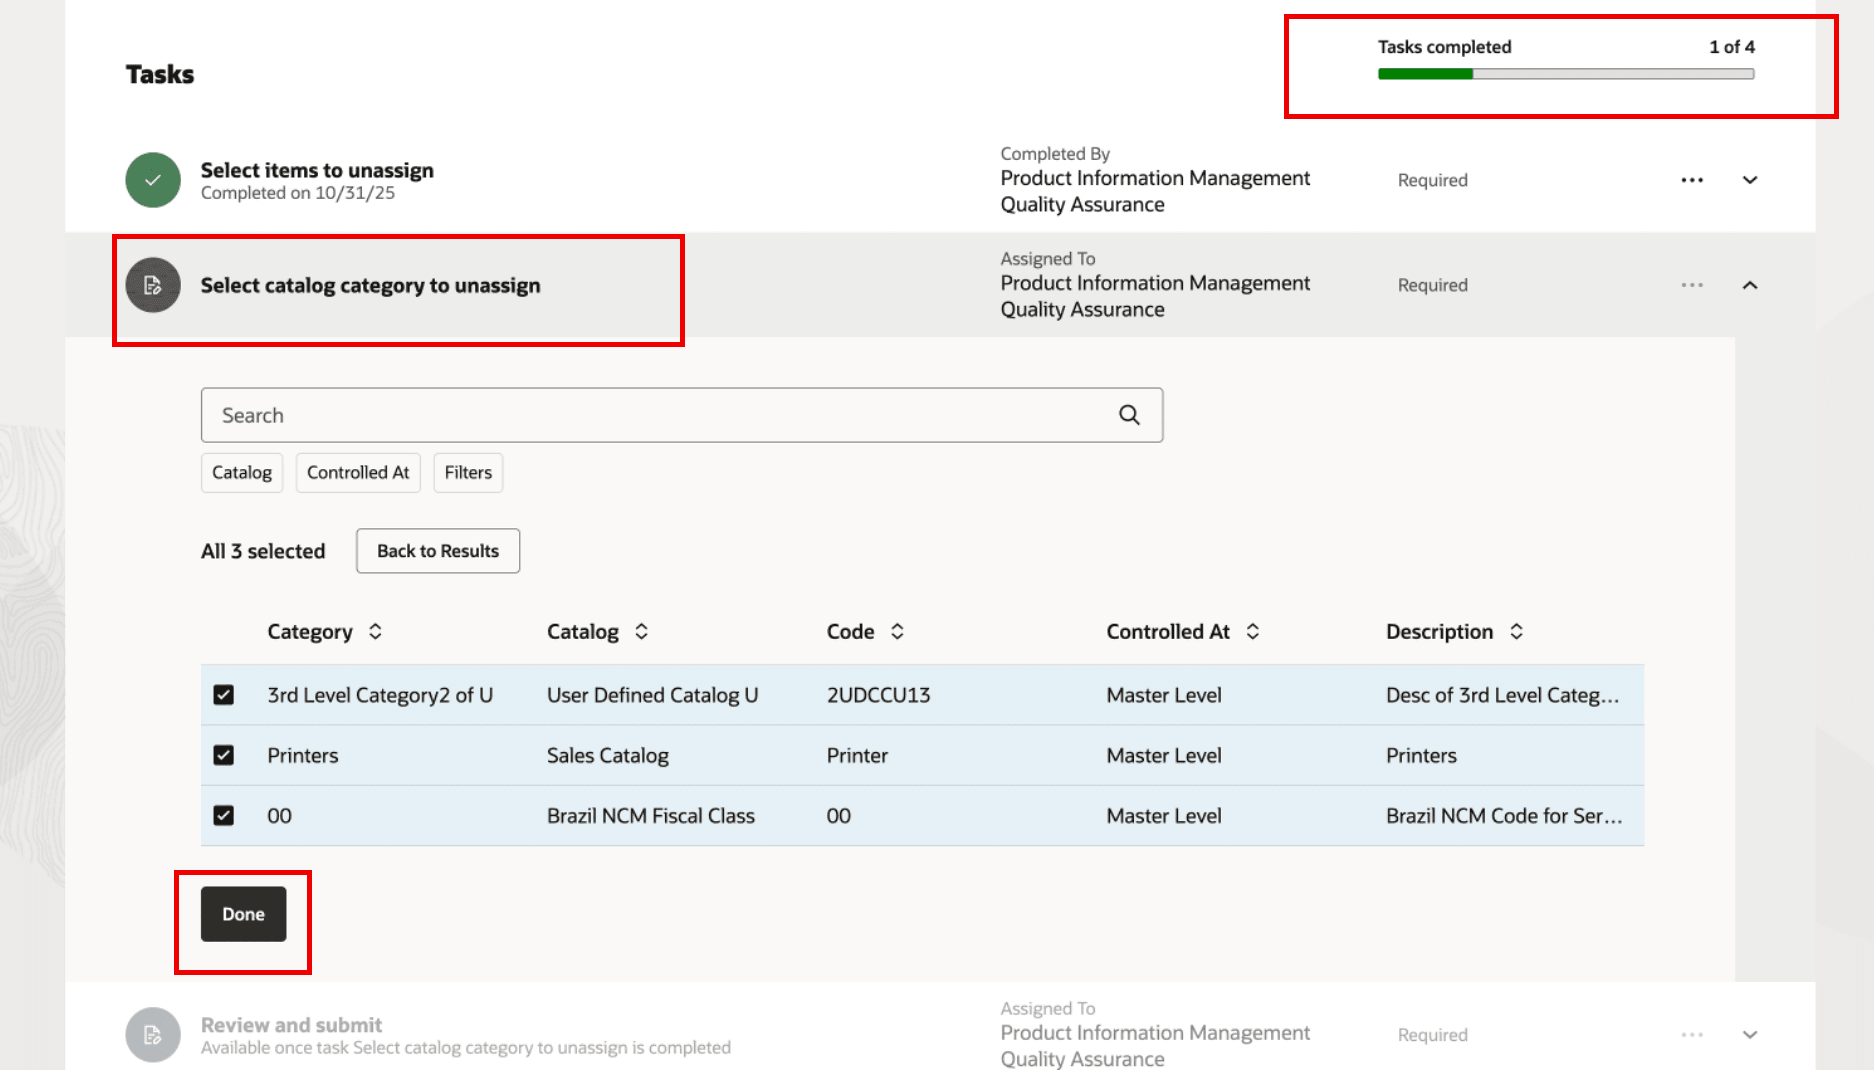
Task: Uncheck the 3rd Level Category2 row
Action: (224, 694)
